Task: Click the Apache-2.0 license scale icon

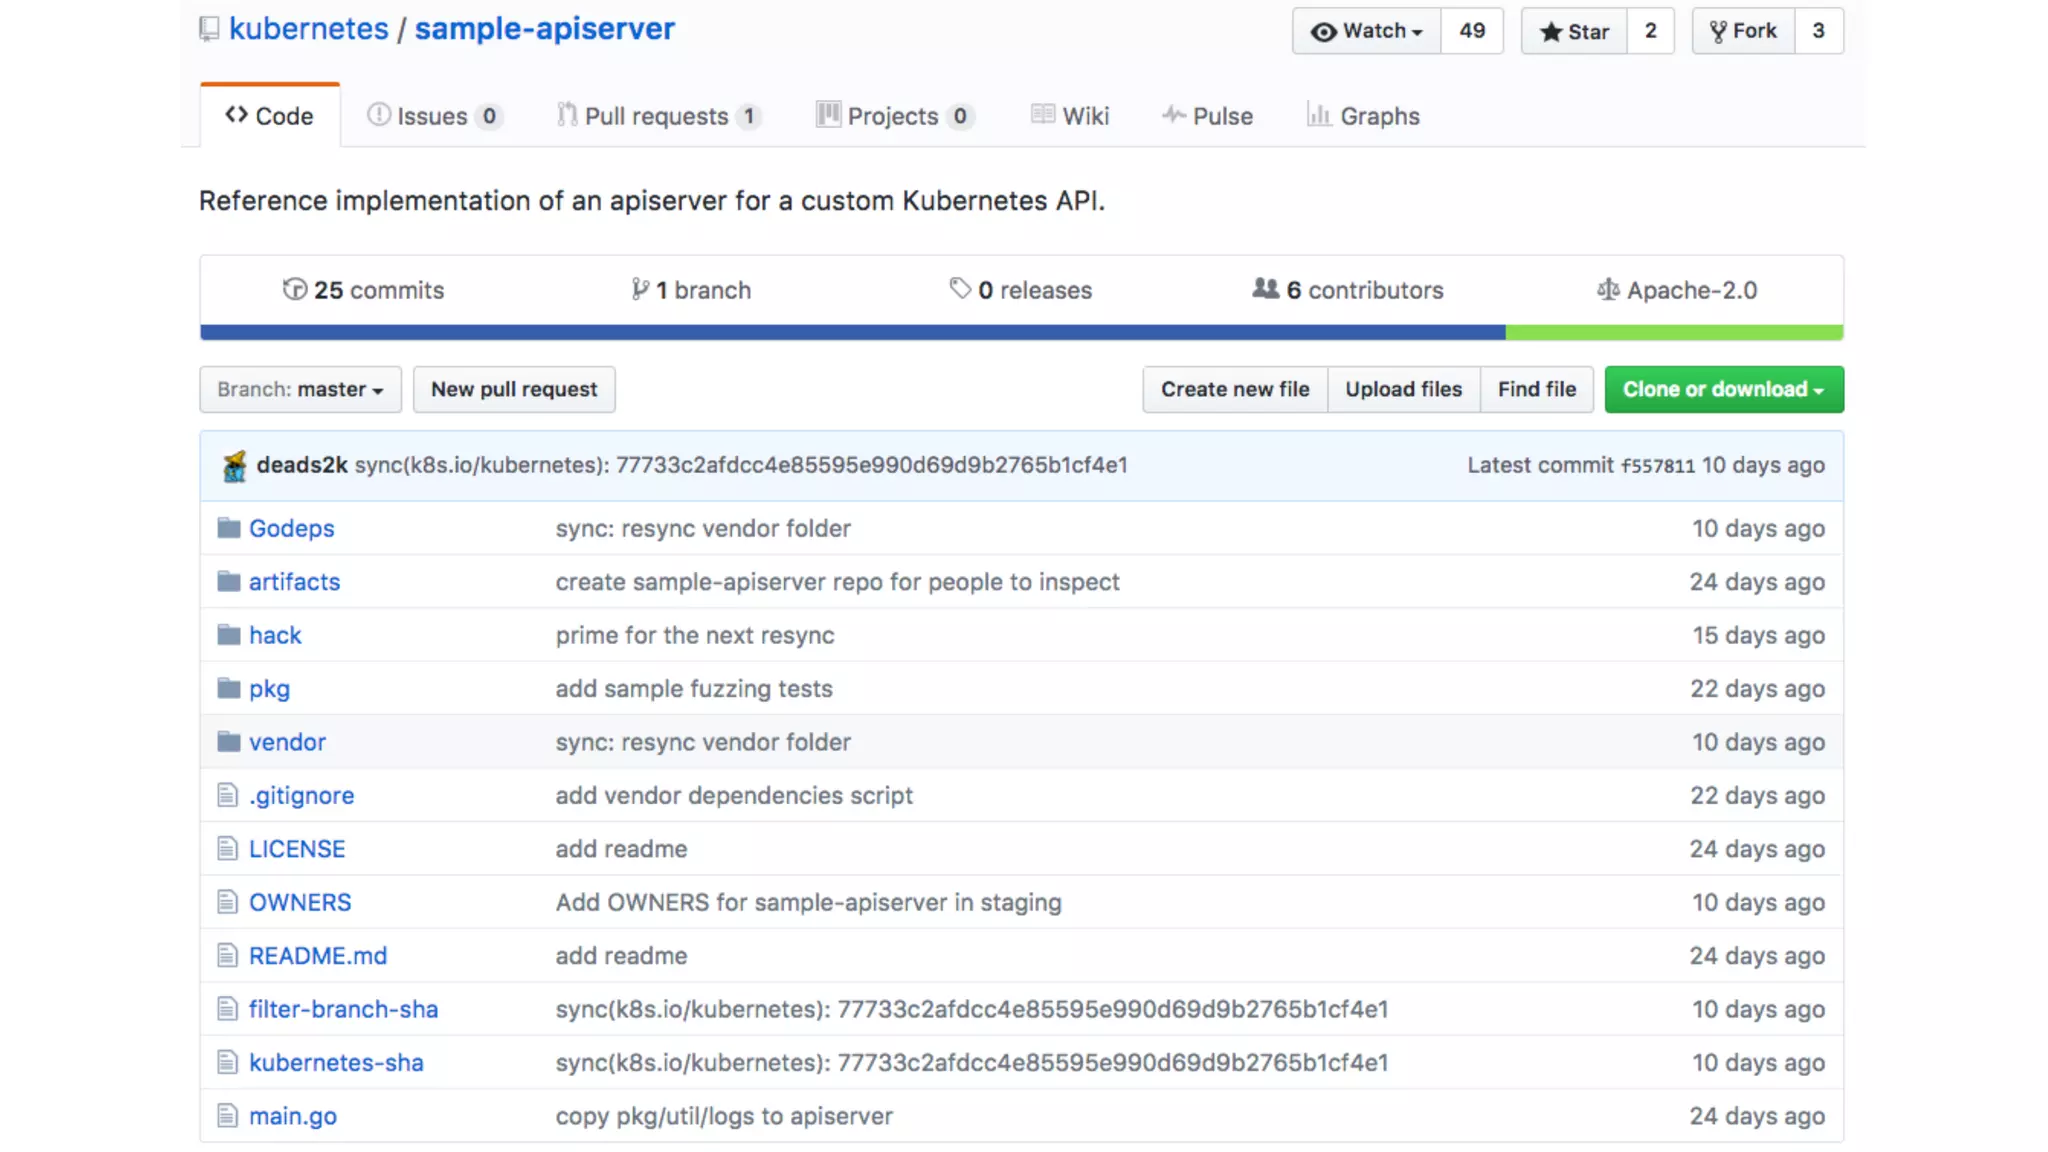Action: tap(1608, 290)
